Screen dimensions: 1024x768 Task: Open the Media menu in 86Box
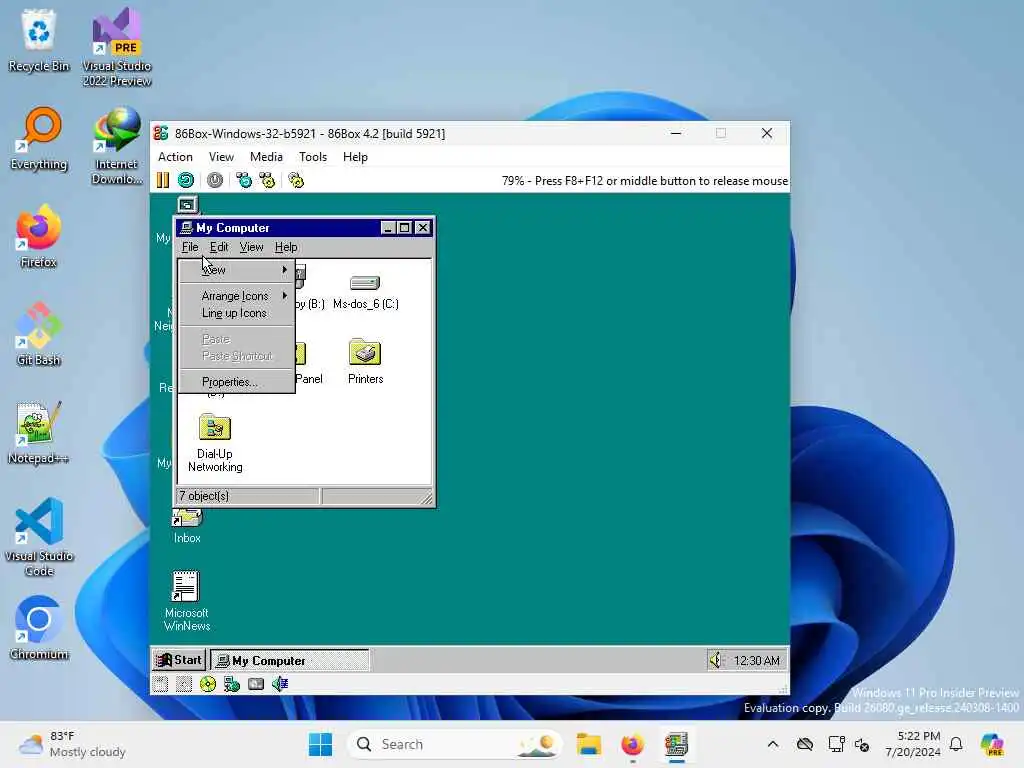[266, 157]
